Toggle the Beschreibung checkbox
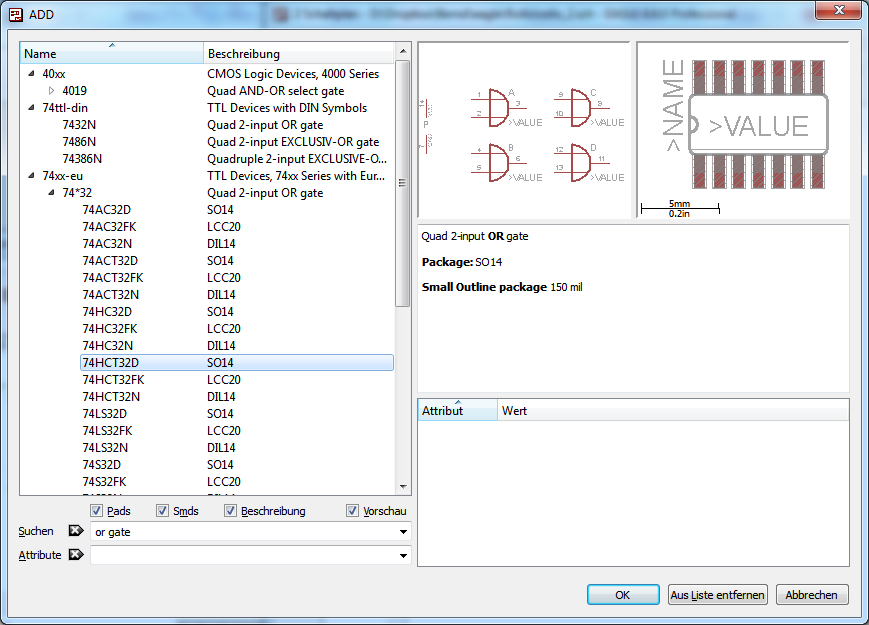Viewport: 869px width, 625px height. coord(231,510)
